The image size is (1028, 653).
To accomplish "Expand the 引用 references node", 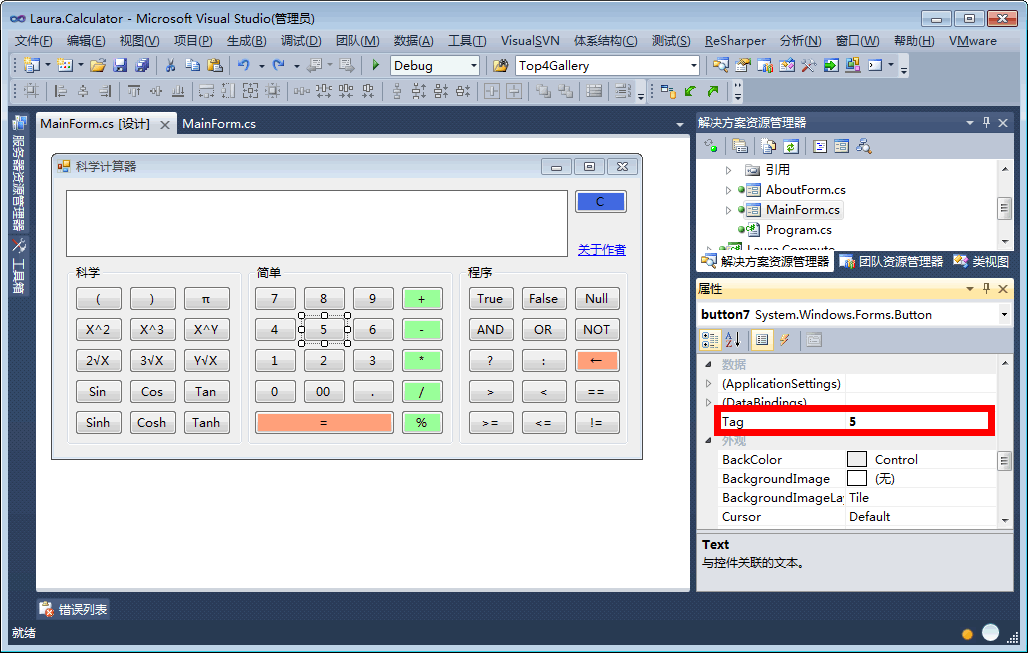I will [x=728, y=170].
